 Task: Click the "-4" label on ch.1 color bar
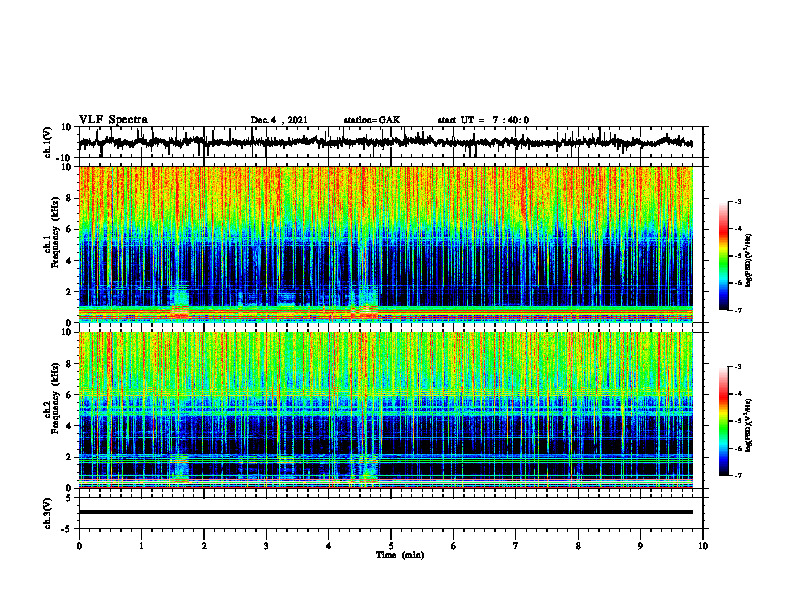tap(738, 229)
